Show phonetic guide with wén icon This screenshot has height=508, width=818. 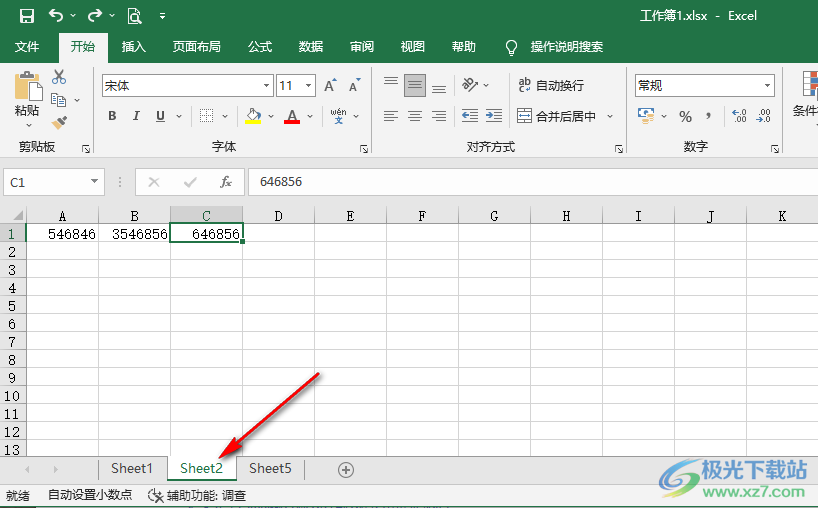[339, 116]
